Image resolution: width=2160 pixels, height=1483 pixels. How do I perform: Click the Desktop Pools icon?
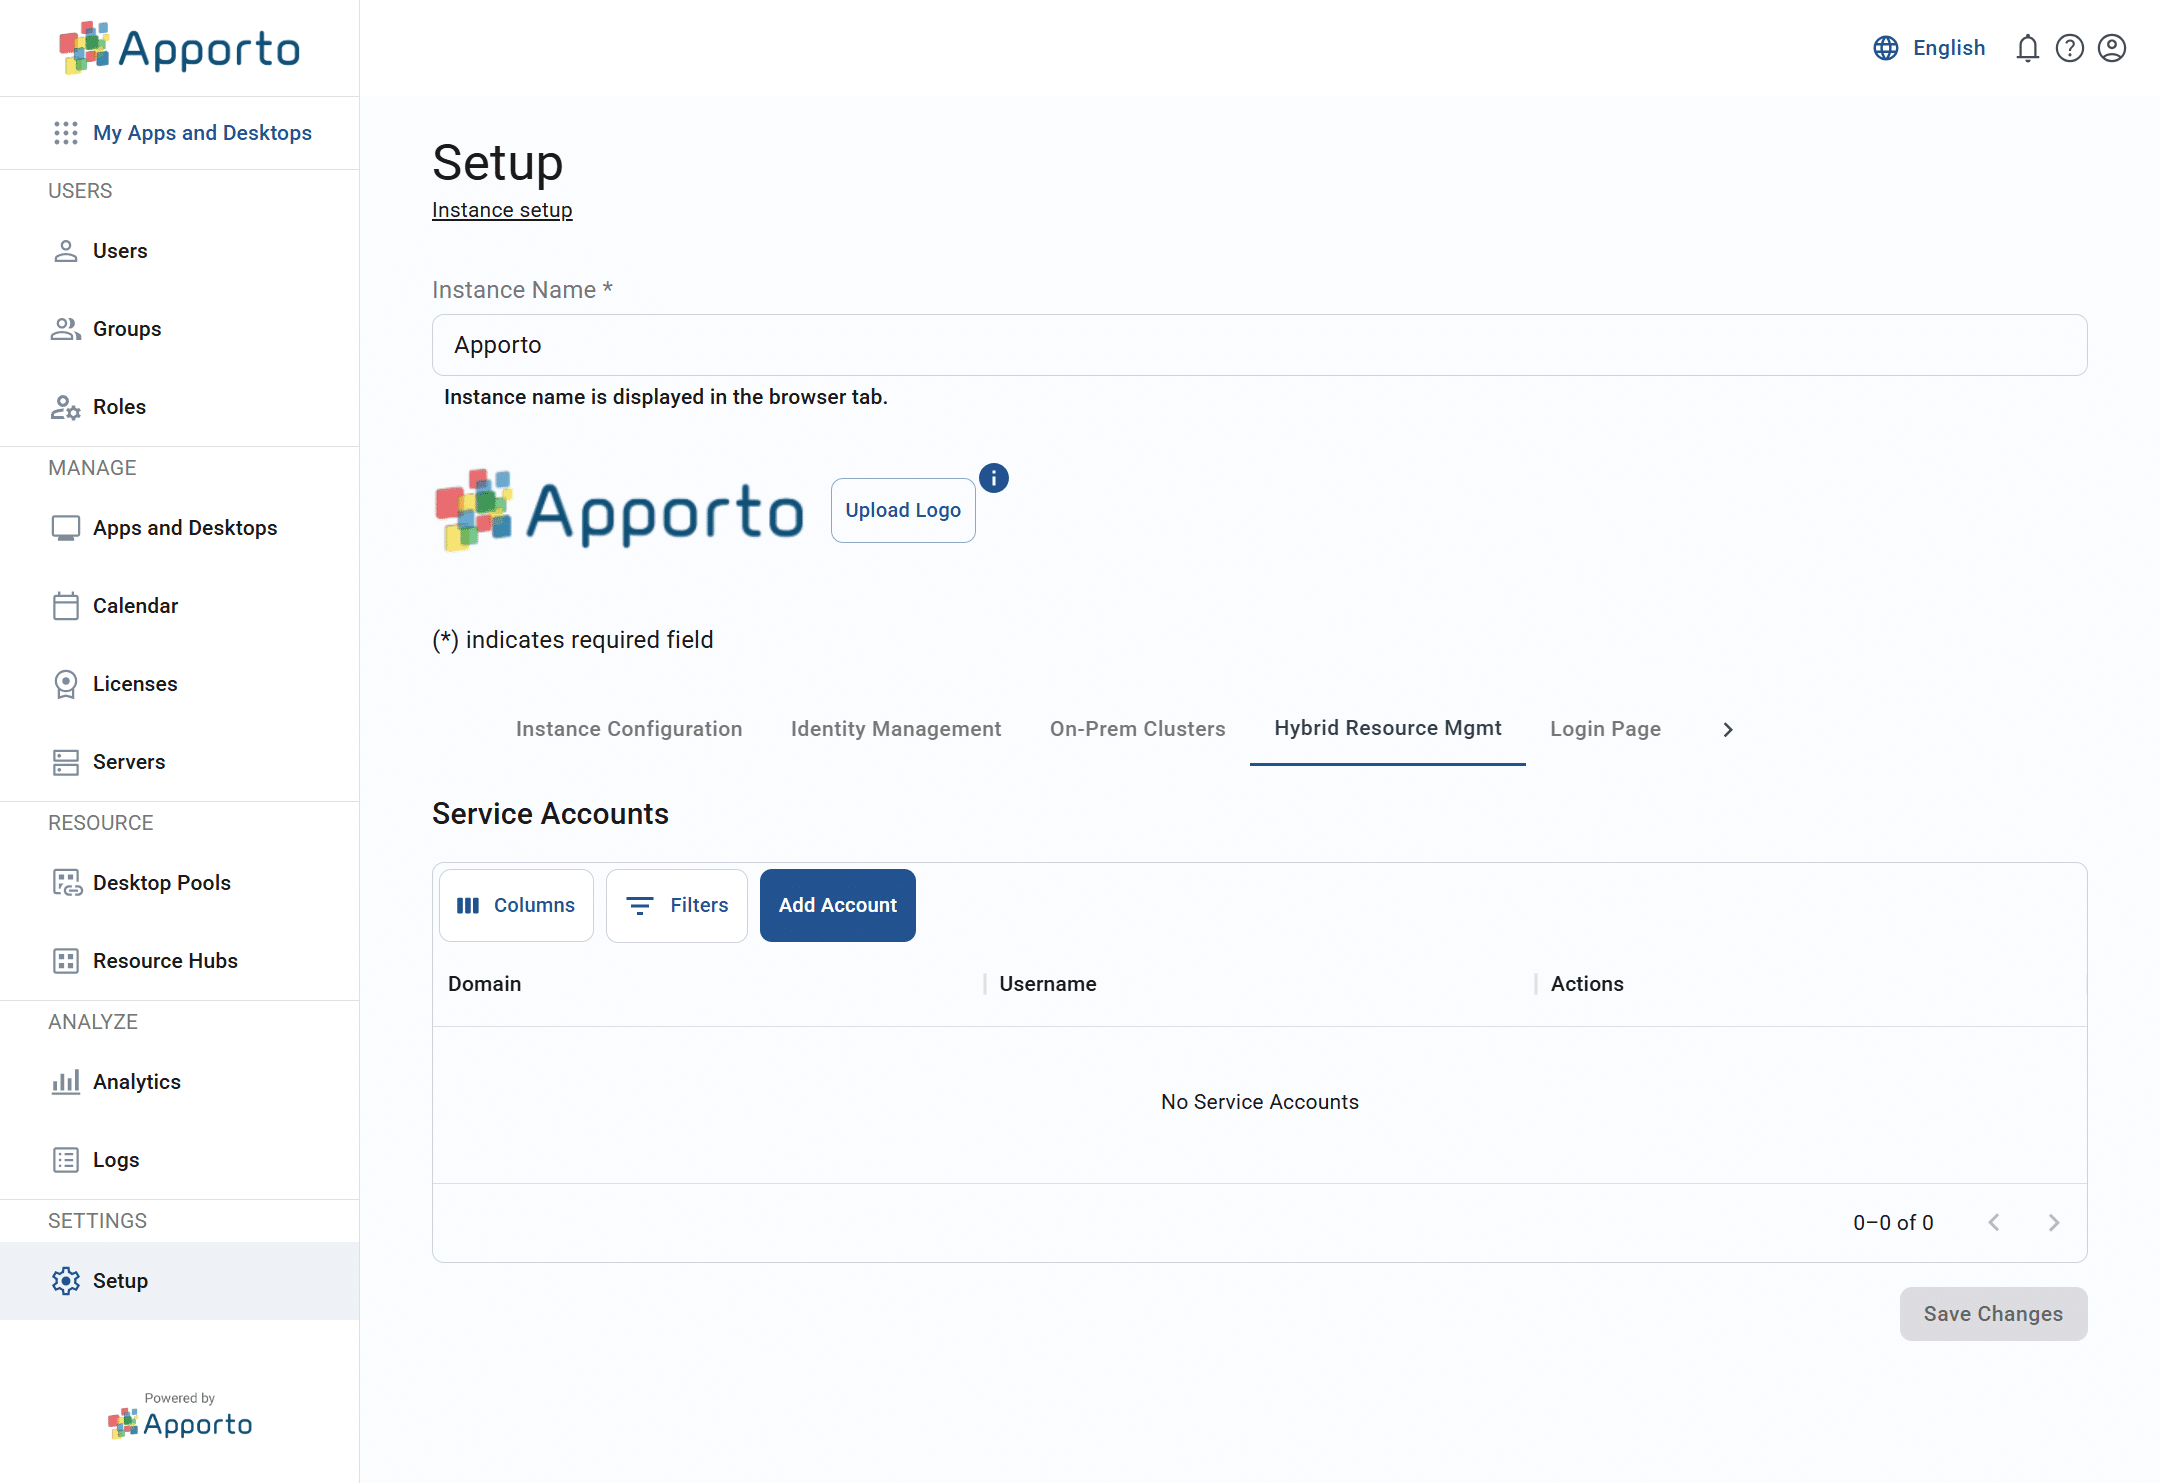(x=66, y=882)
